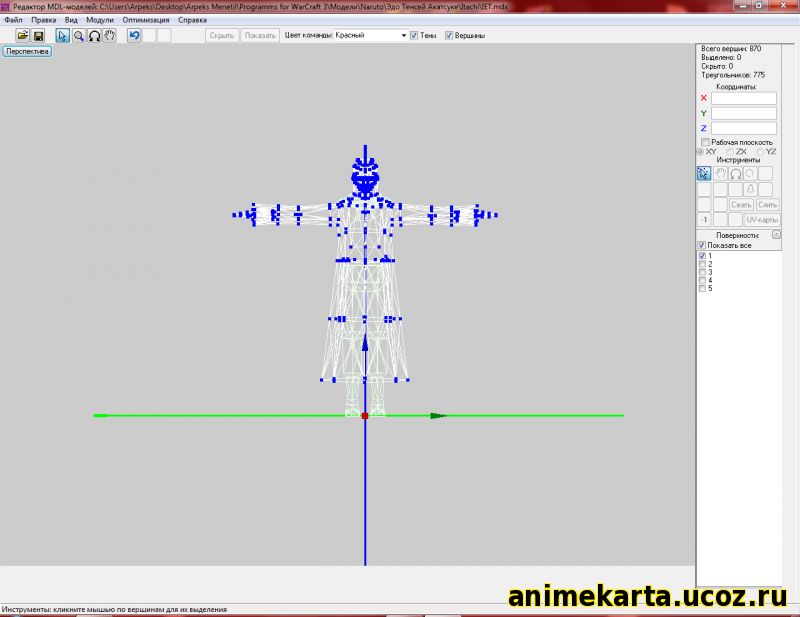Open the Цвет команды dropdown showing Красный
The height and width of the screenshot is (617, 800).
[x=371, y=35]
